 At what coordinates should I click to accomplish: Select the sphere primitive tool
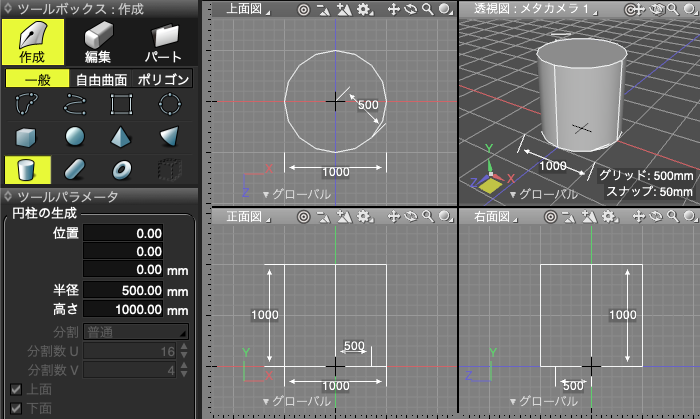pos(75,136)
